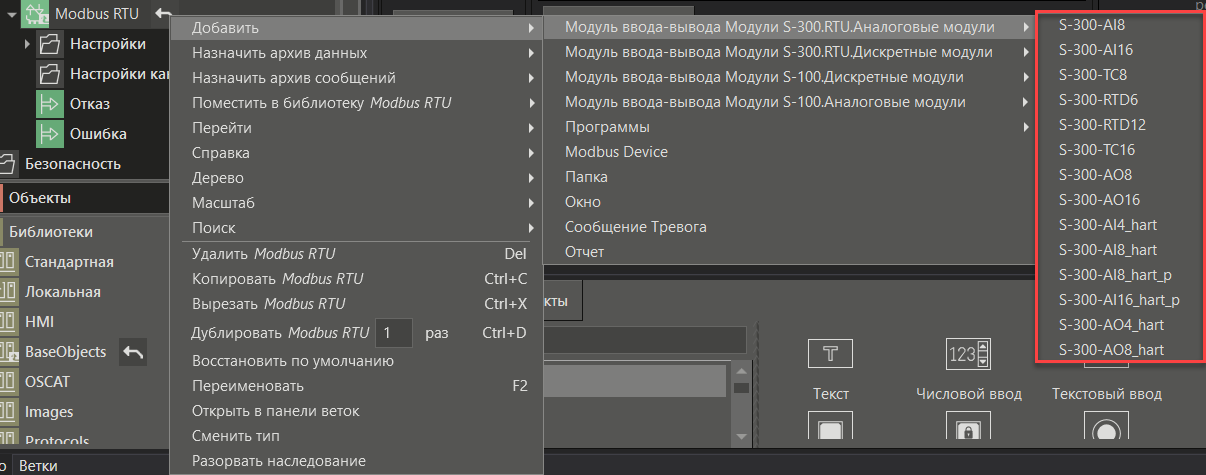Select the Числовой ввод palette icon
1206x475 pixels.
click(x=968, y=352)
